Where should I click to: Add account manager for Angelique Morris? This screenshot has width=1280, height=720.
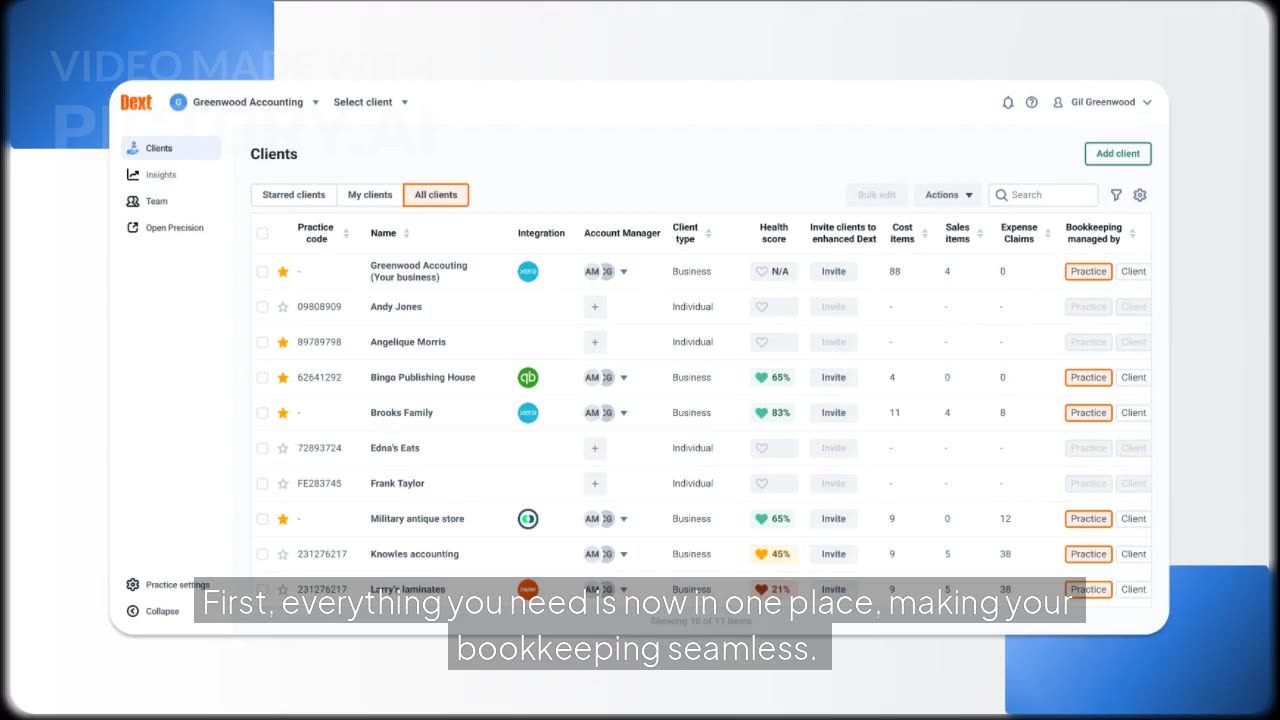(595, 342)
